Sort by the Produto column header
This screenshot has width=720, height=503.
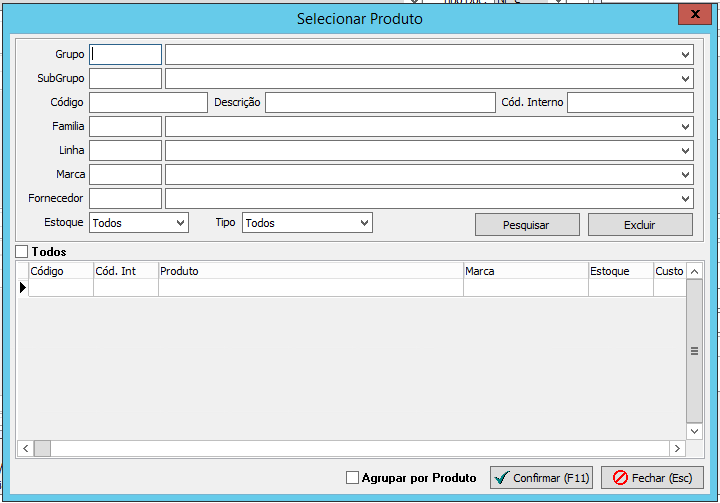pyautogui.click(x=310, y=271)
